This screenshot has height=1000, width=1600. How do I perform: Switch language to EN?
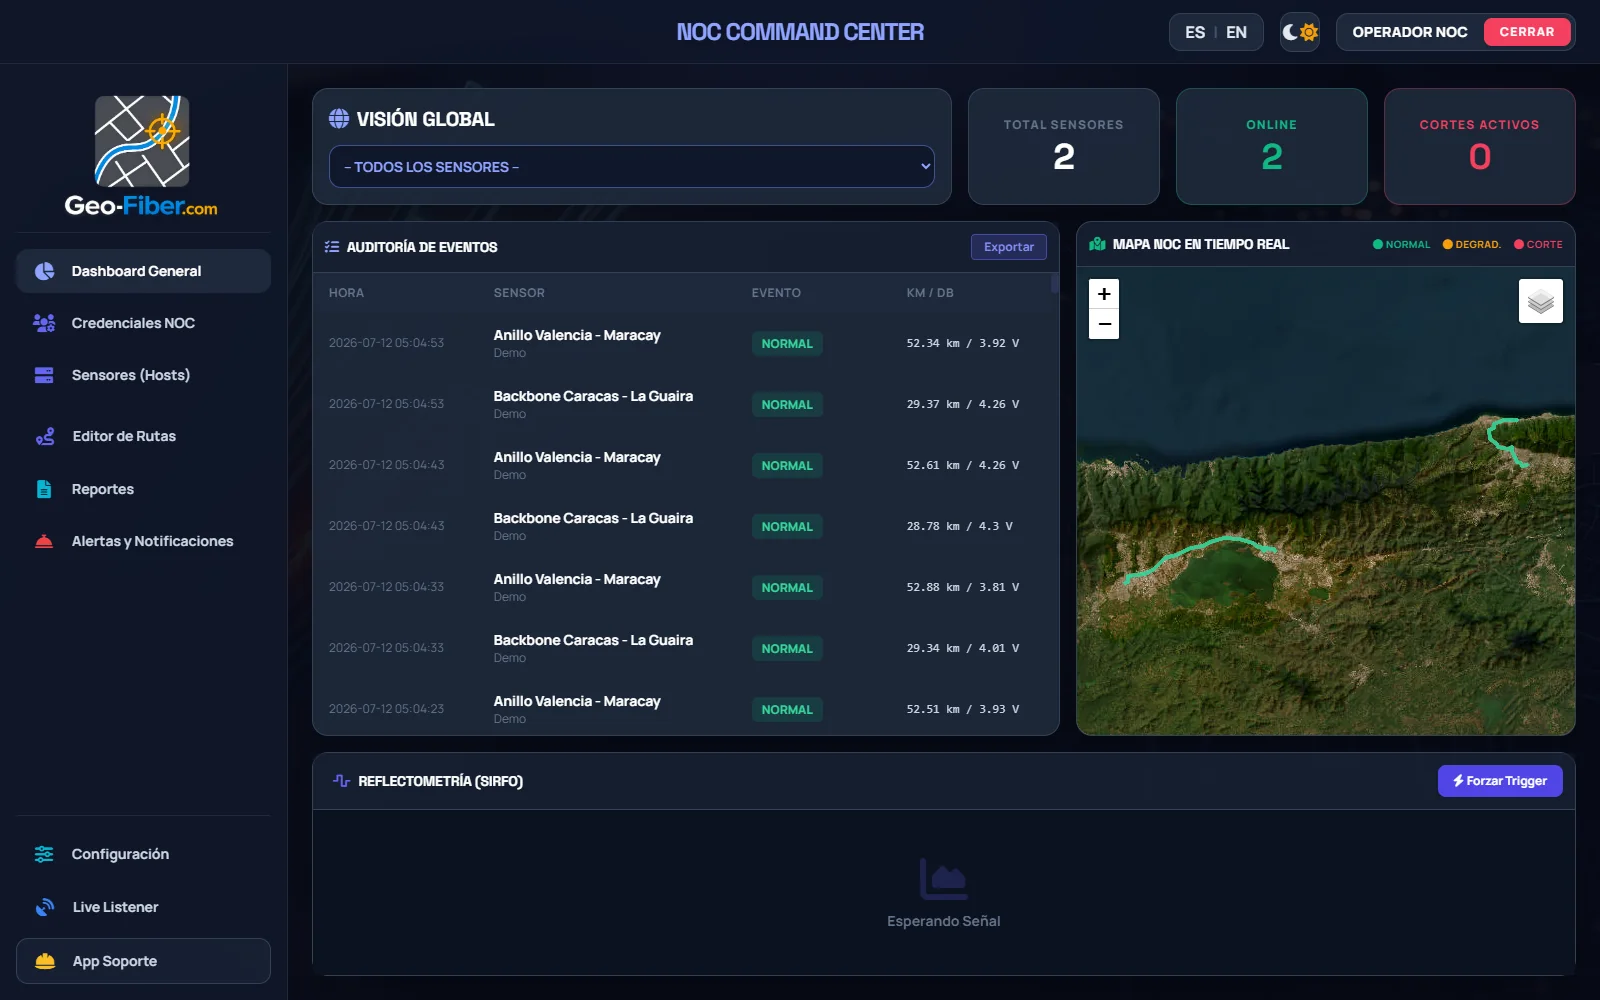click(1237, 32)
